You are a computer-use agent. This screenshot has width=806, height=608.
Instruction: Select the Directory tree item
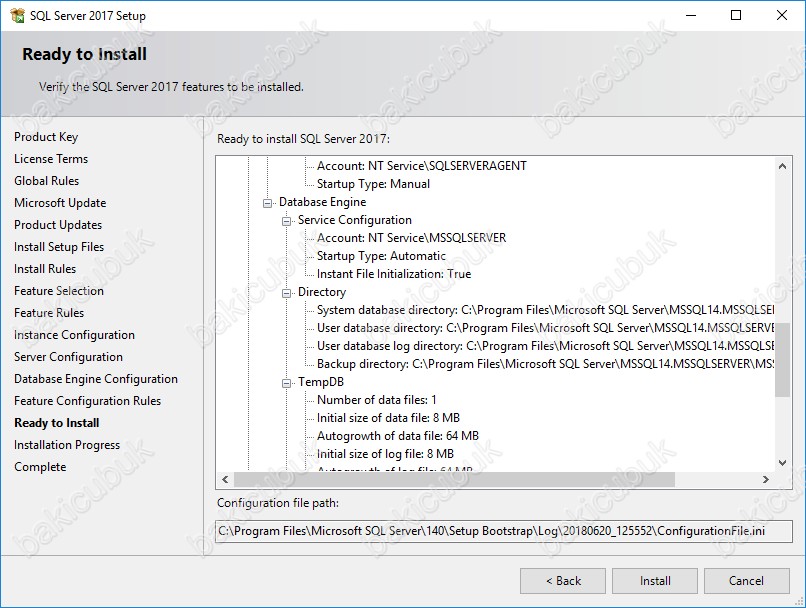click(322, 292)
